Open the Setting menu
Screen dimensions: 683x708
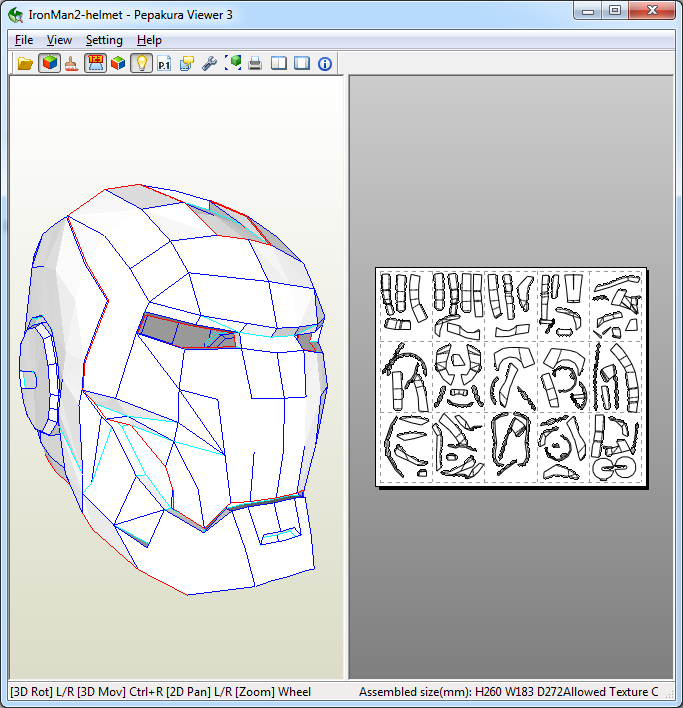(x=104, y=40)
